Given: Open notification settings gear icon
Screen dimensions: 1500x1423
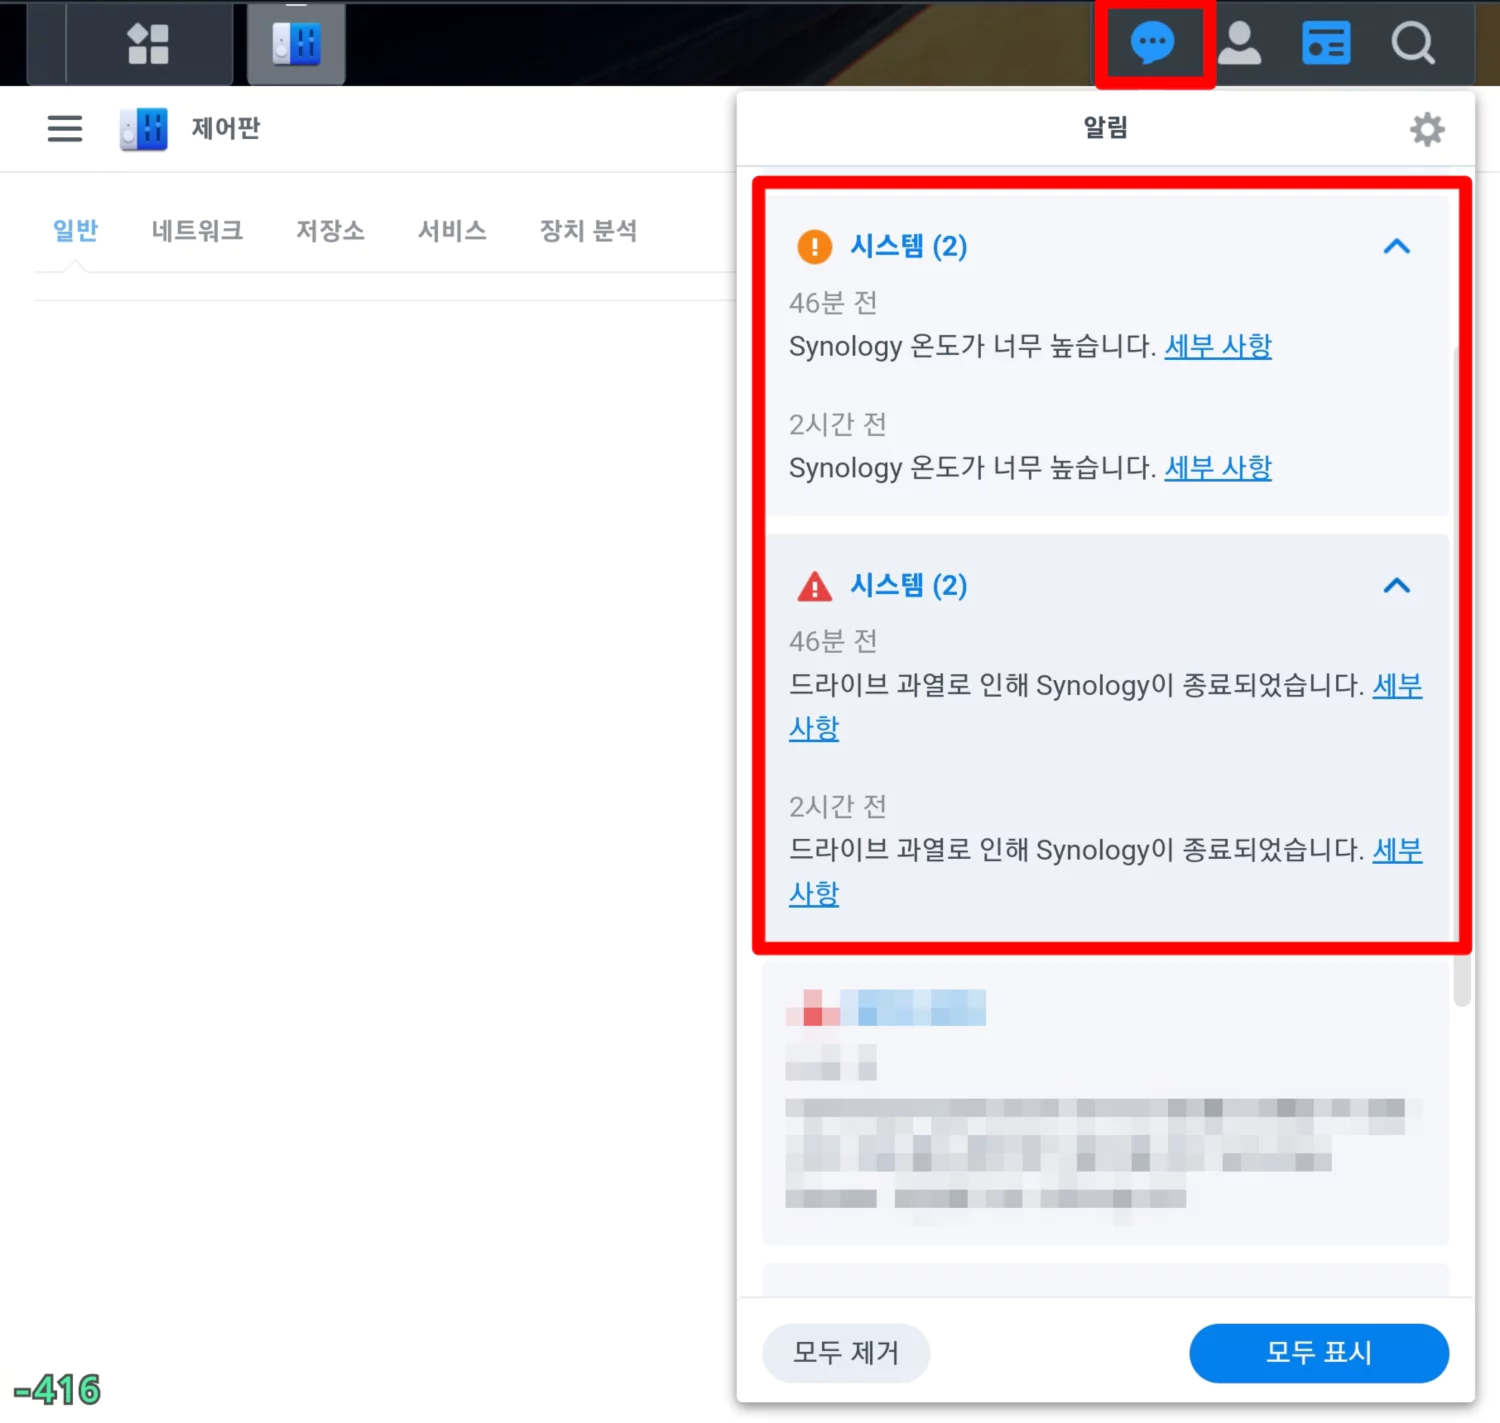Looking at the screenshot, I should click(1427, 129).
